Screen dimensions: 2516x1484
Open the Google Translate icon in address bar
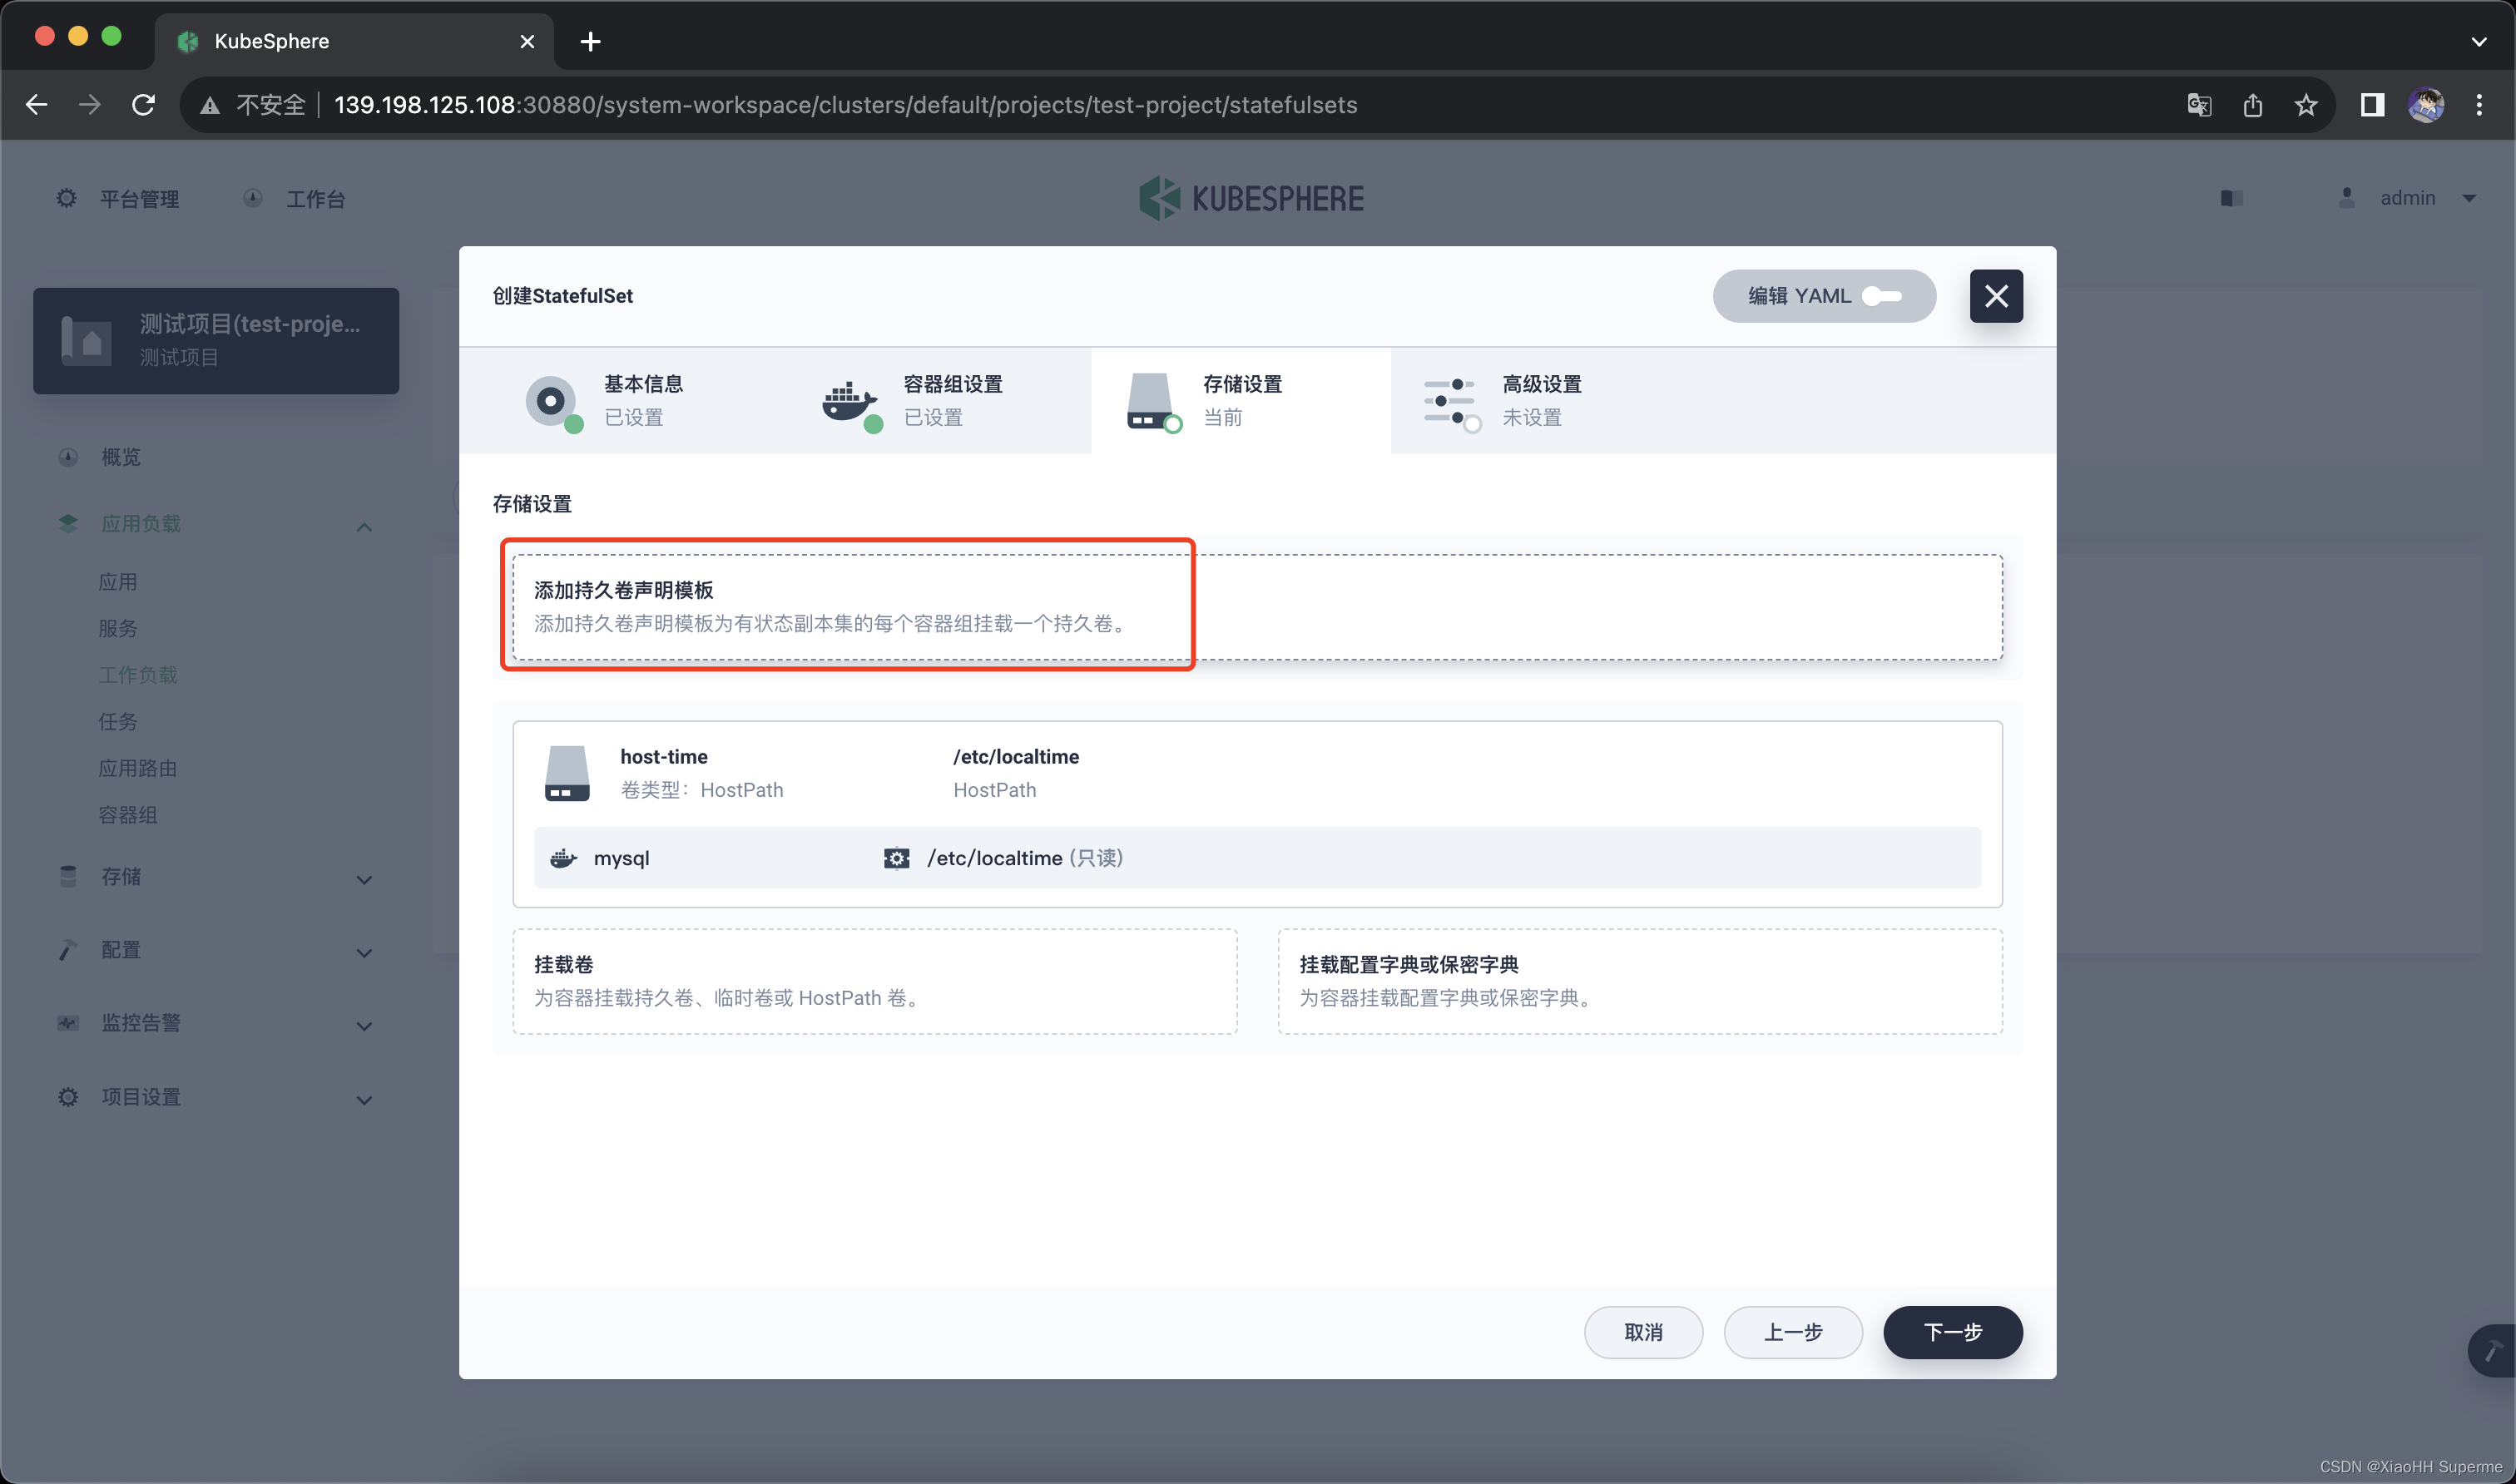pyautogui.click(x=2198, y=105)
